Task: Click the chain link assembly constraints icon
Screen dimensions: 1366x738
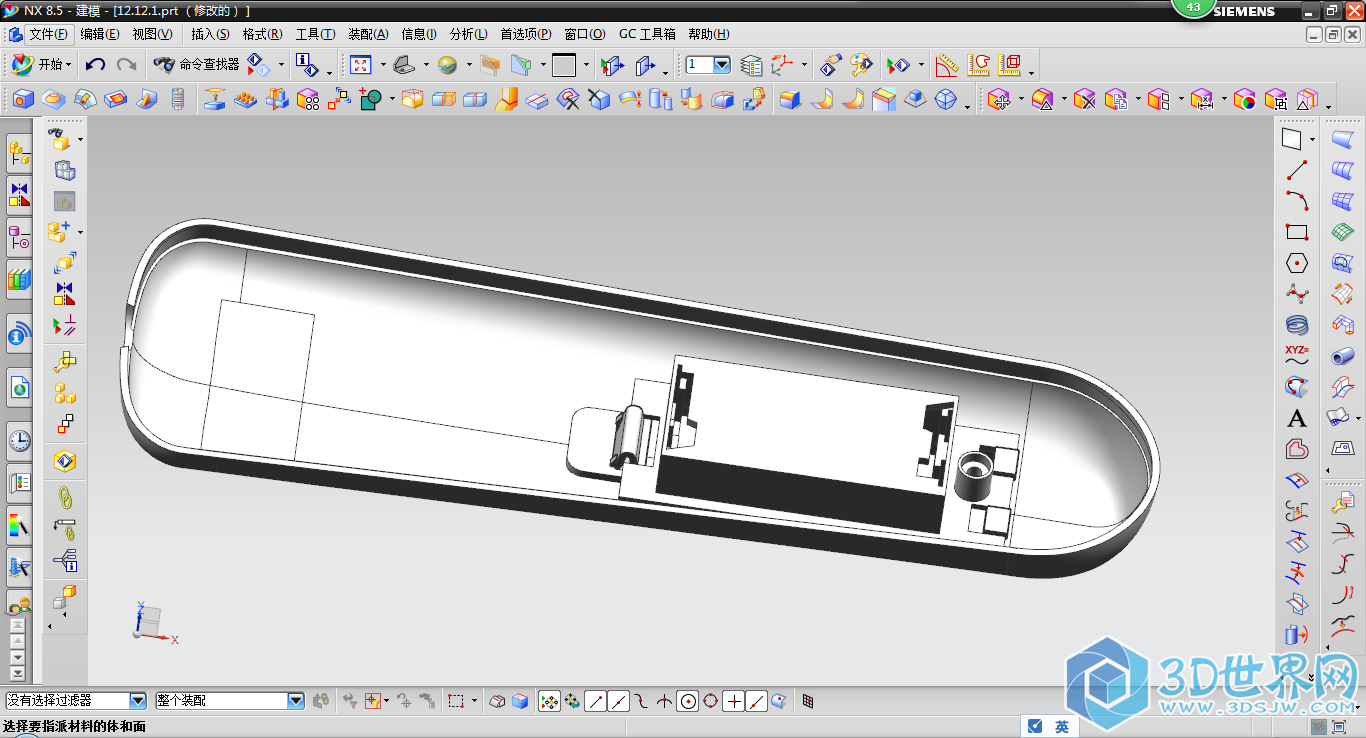Action: tap(65, 496)
